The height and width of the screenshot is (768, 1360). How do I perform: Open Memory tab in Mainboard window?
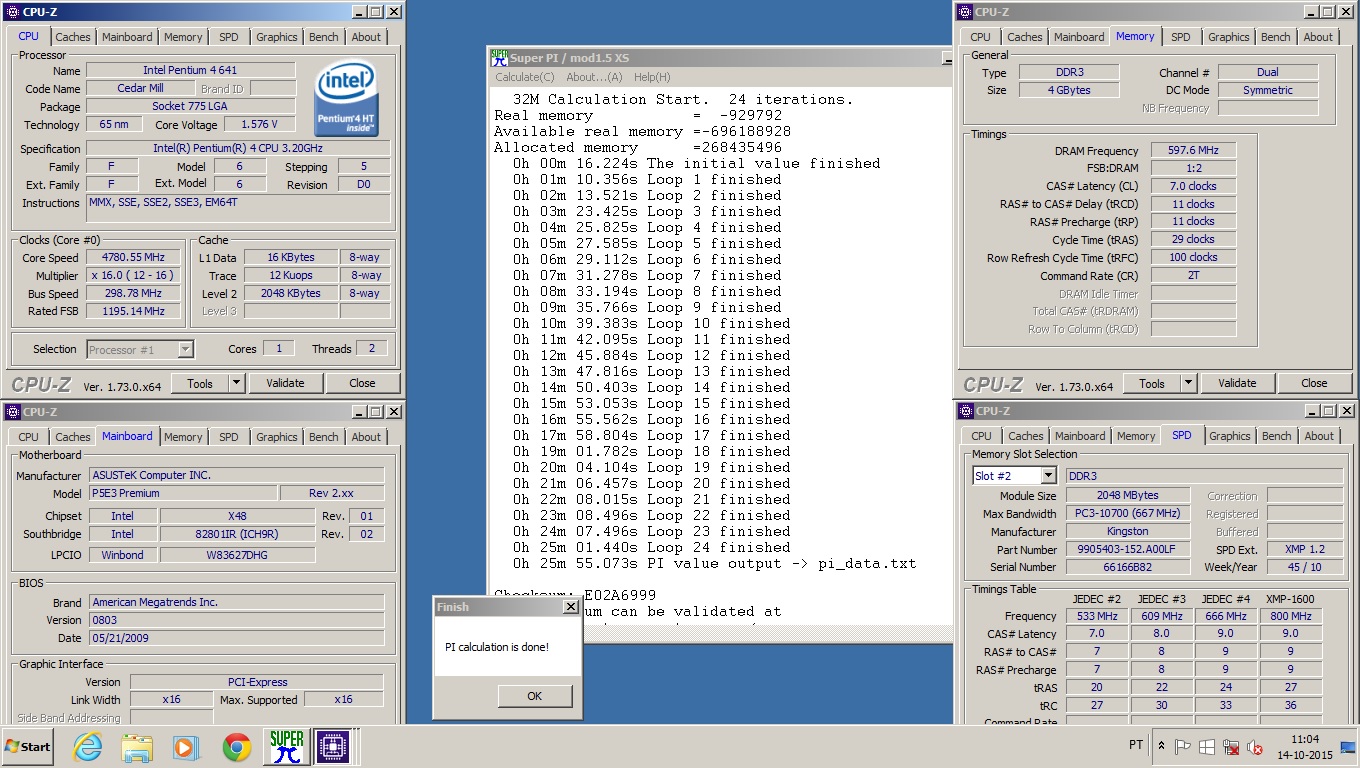[x=183, y=437]
